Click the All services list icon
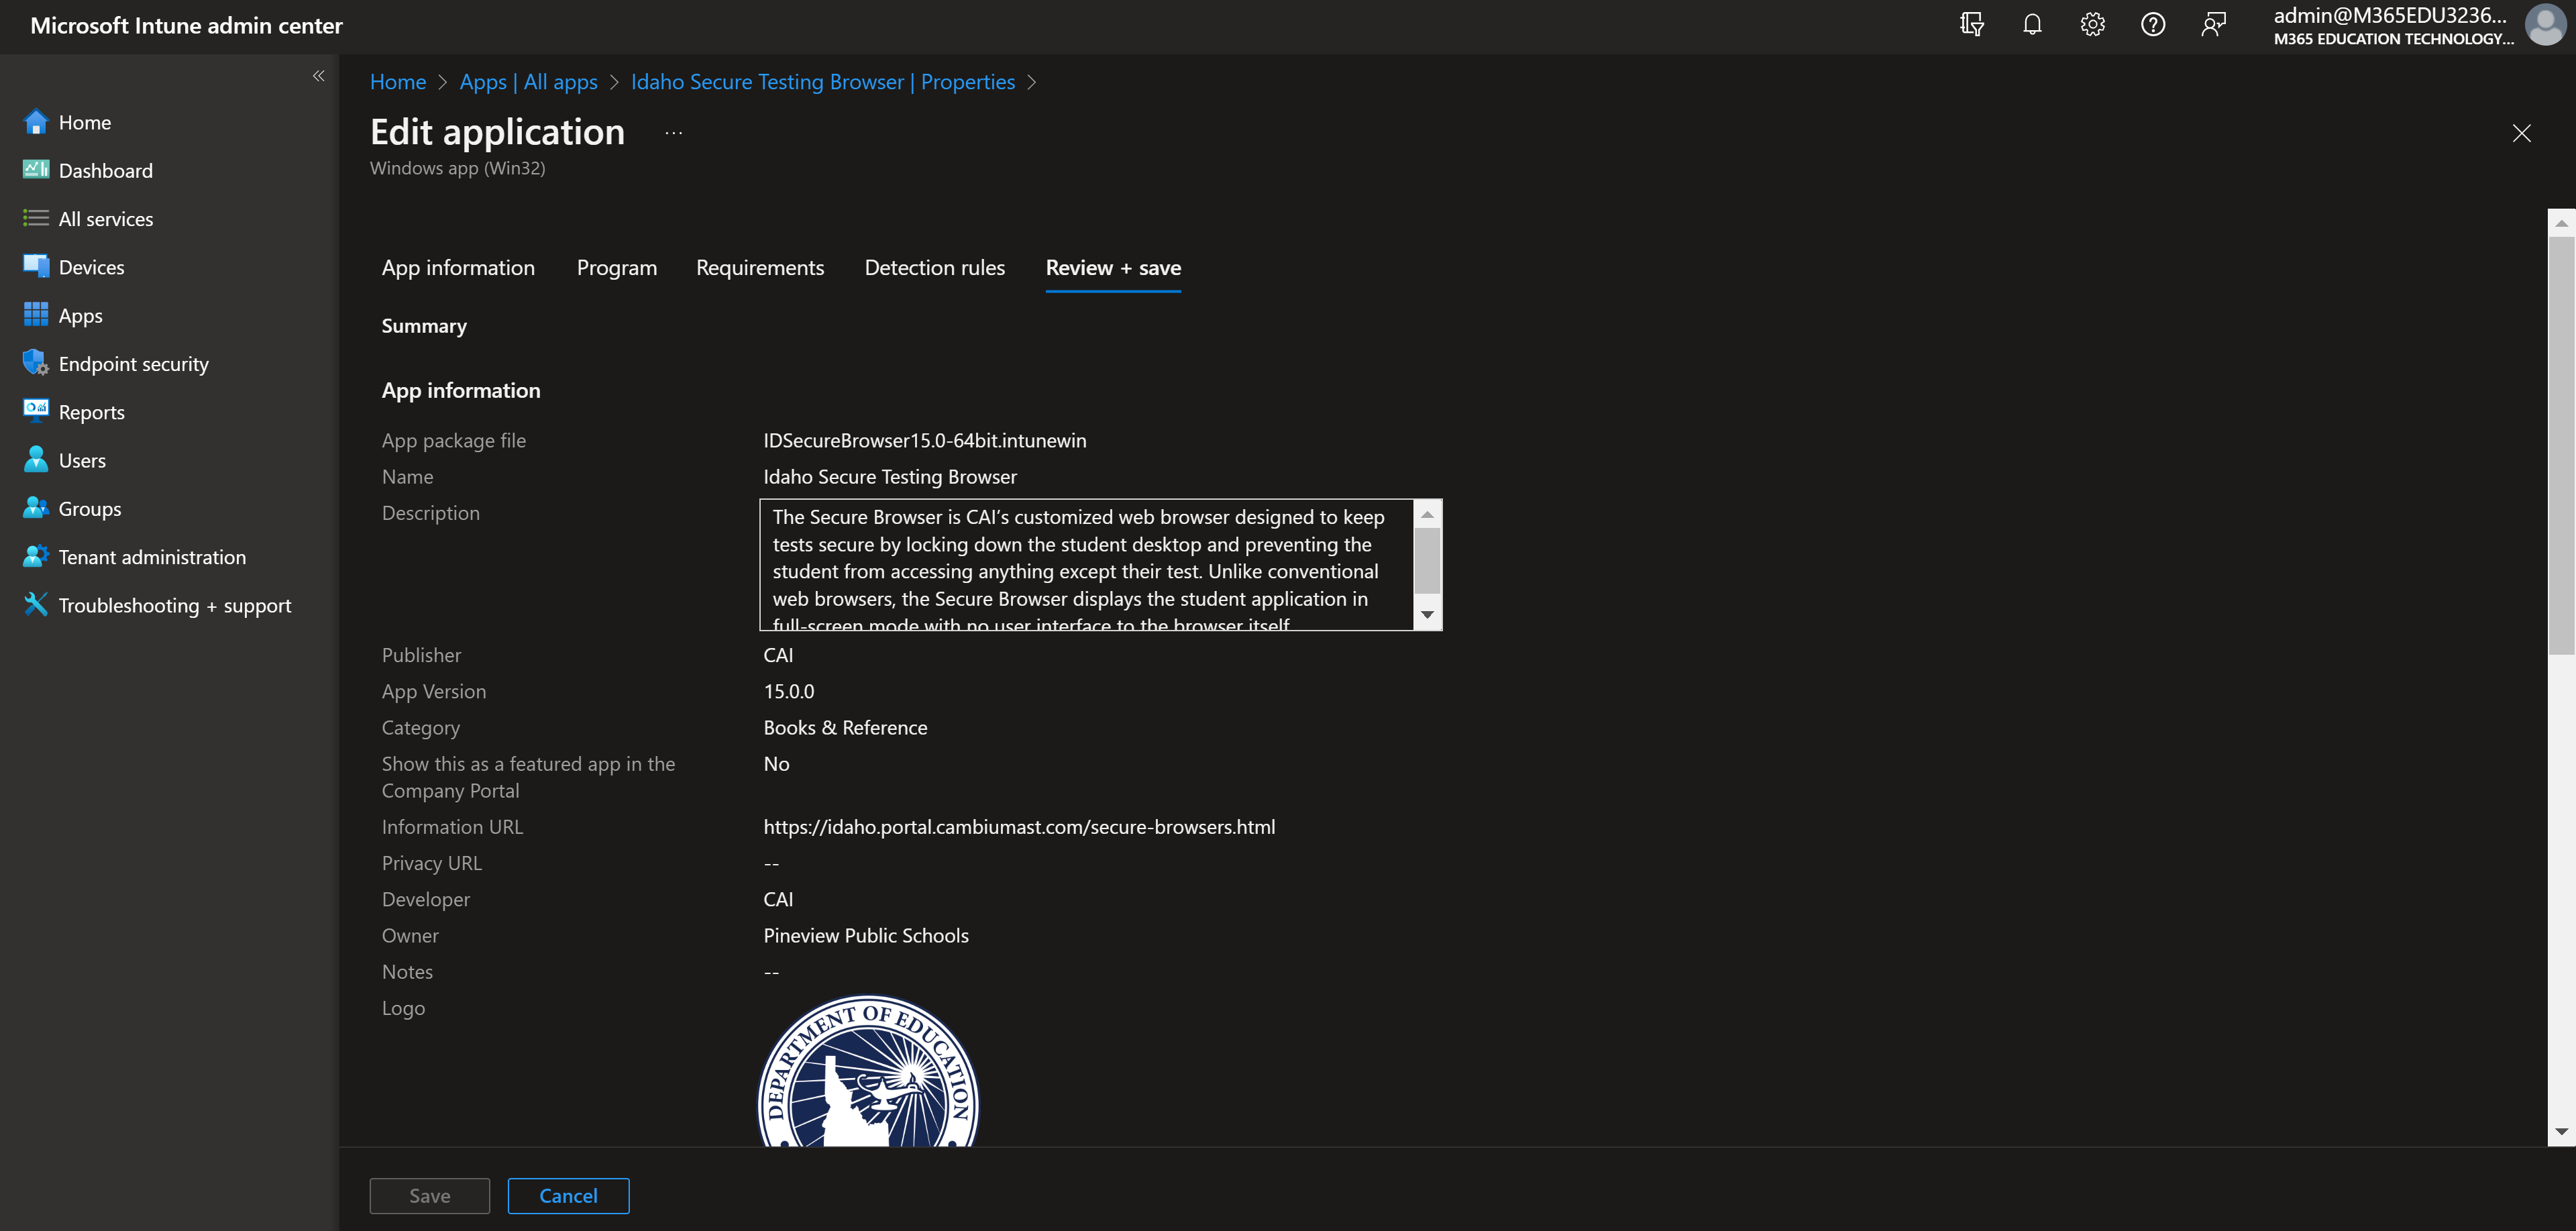The image size is (2576, 1231). (x=36, y=218)
